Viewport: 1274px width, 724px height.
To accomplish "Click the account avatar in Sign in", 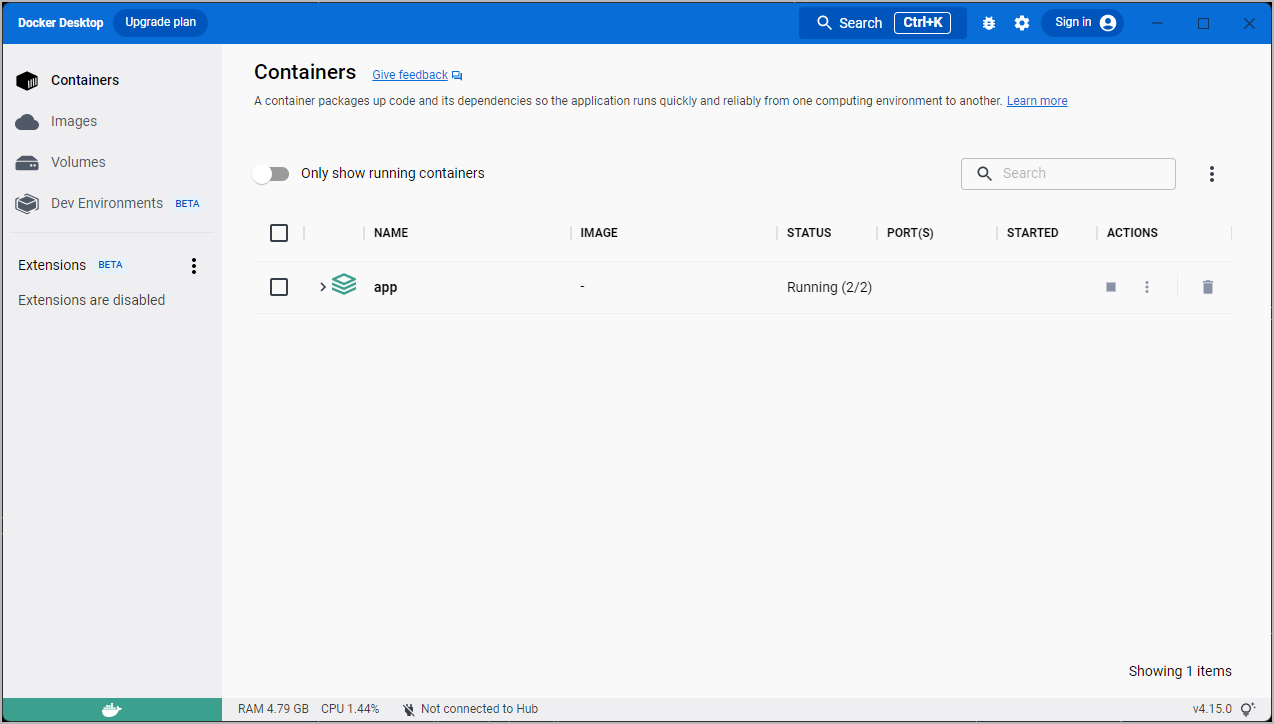I will 1108,23.
